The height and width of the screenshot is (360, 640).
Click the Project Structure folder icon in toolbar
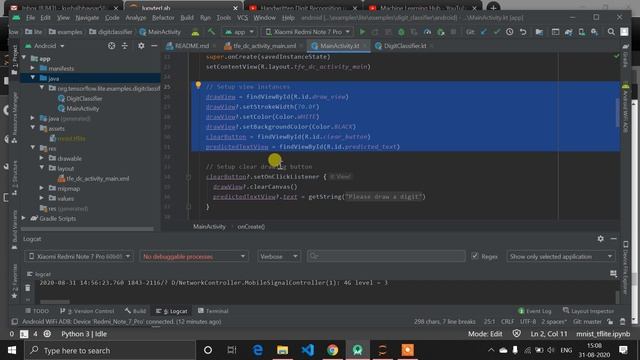539,32
